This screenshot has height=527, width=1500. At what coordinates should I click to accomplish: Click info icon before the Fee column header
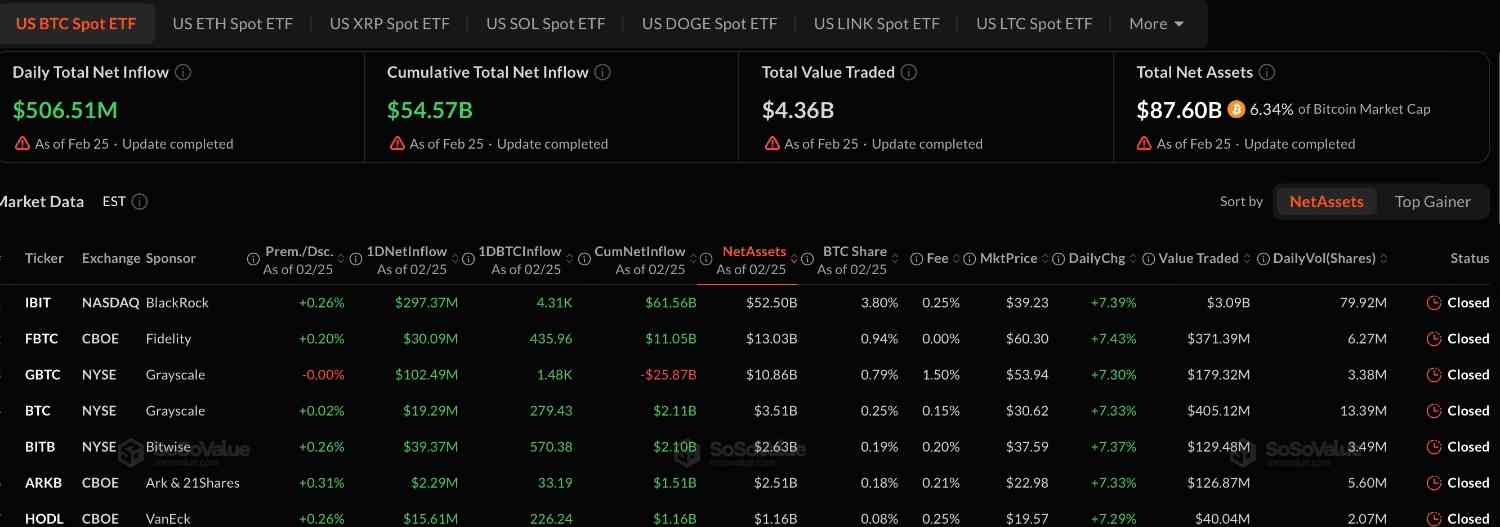[917, 259]
